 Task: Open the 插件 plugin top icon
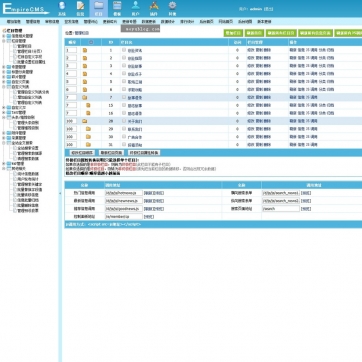[154, 8]
